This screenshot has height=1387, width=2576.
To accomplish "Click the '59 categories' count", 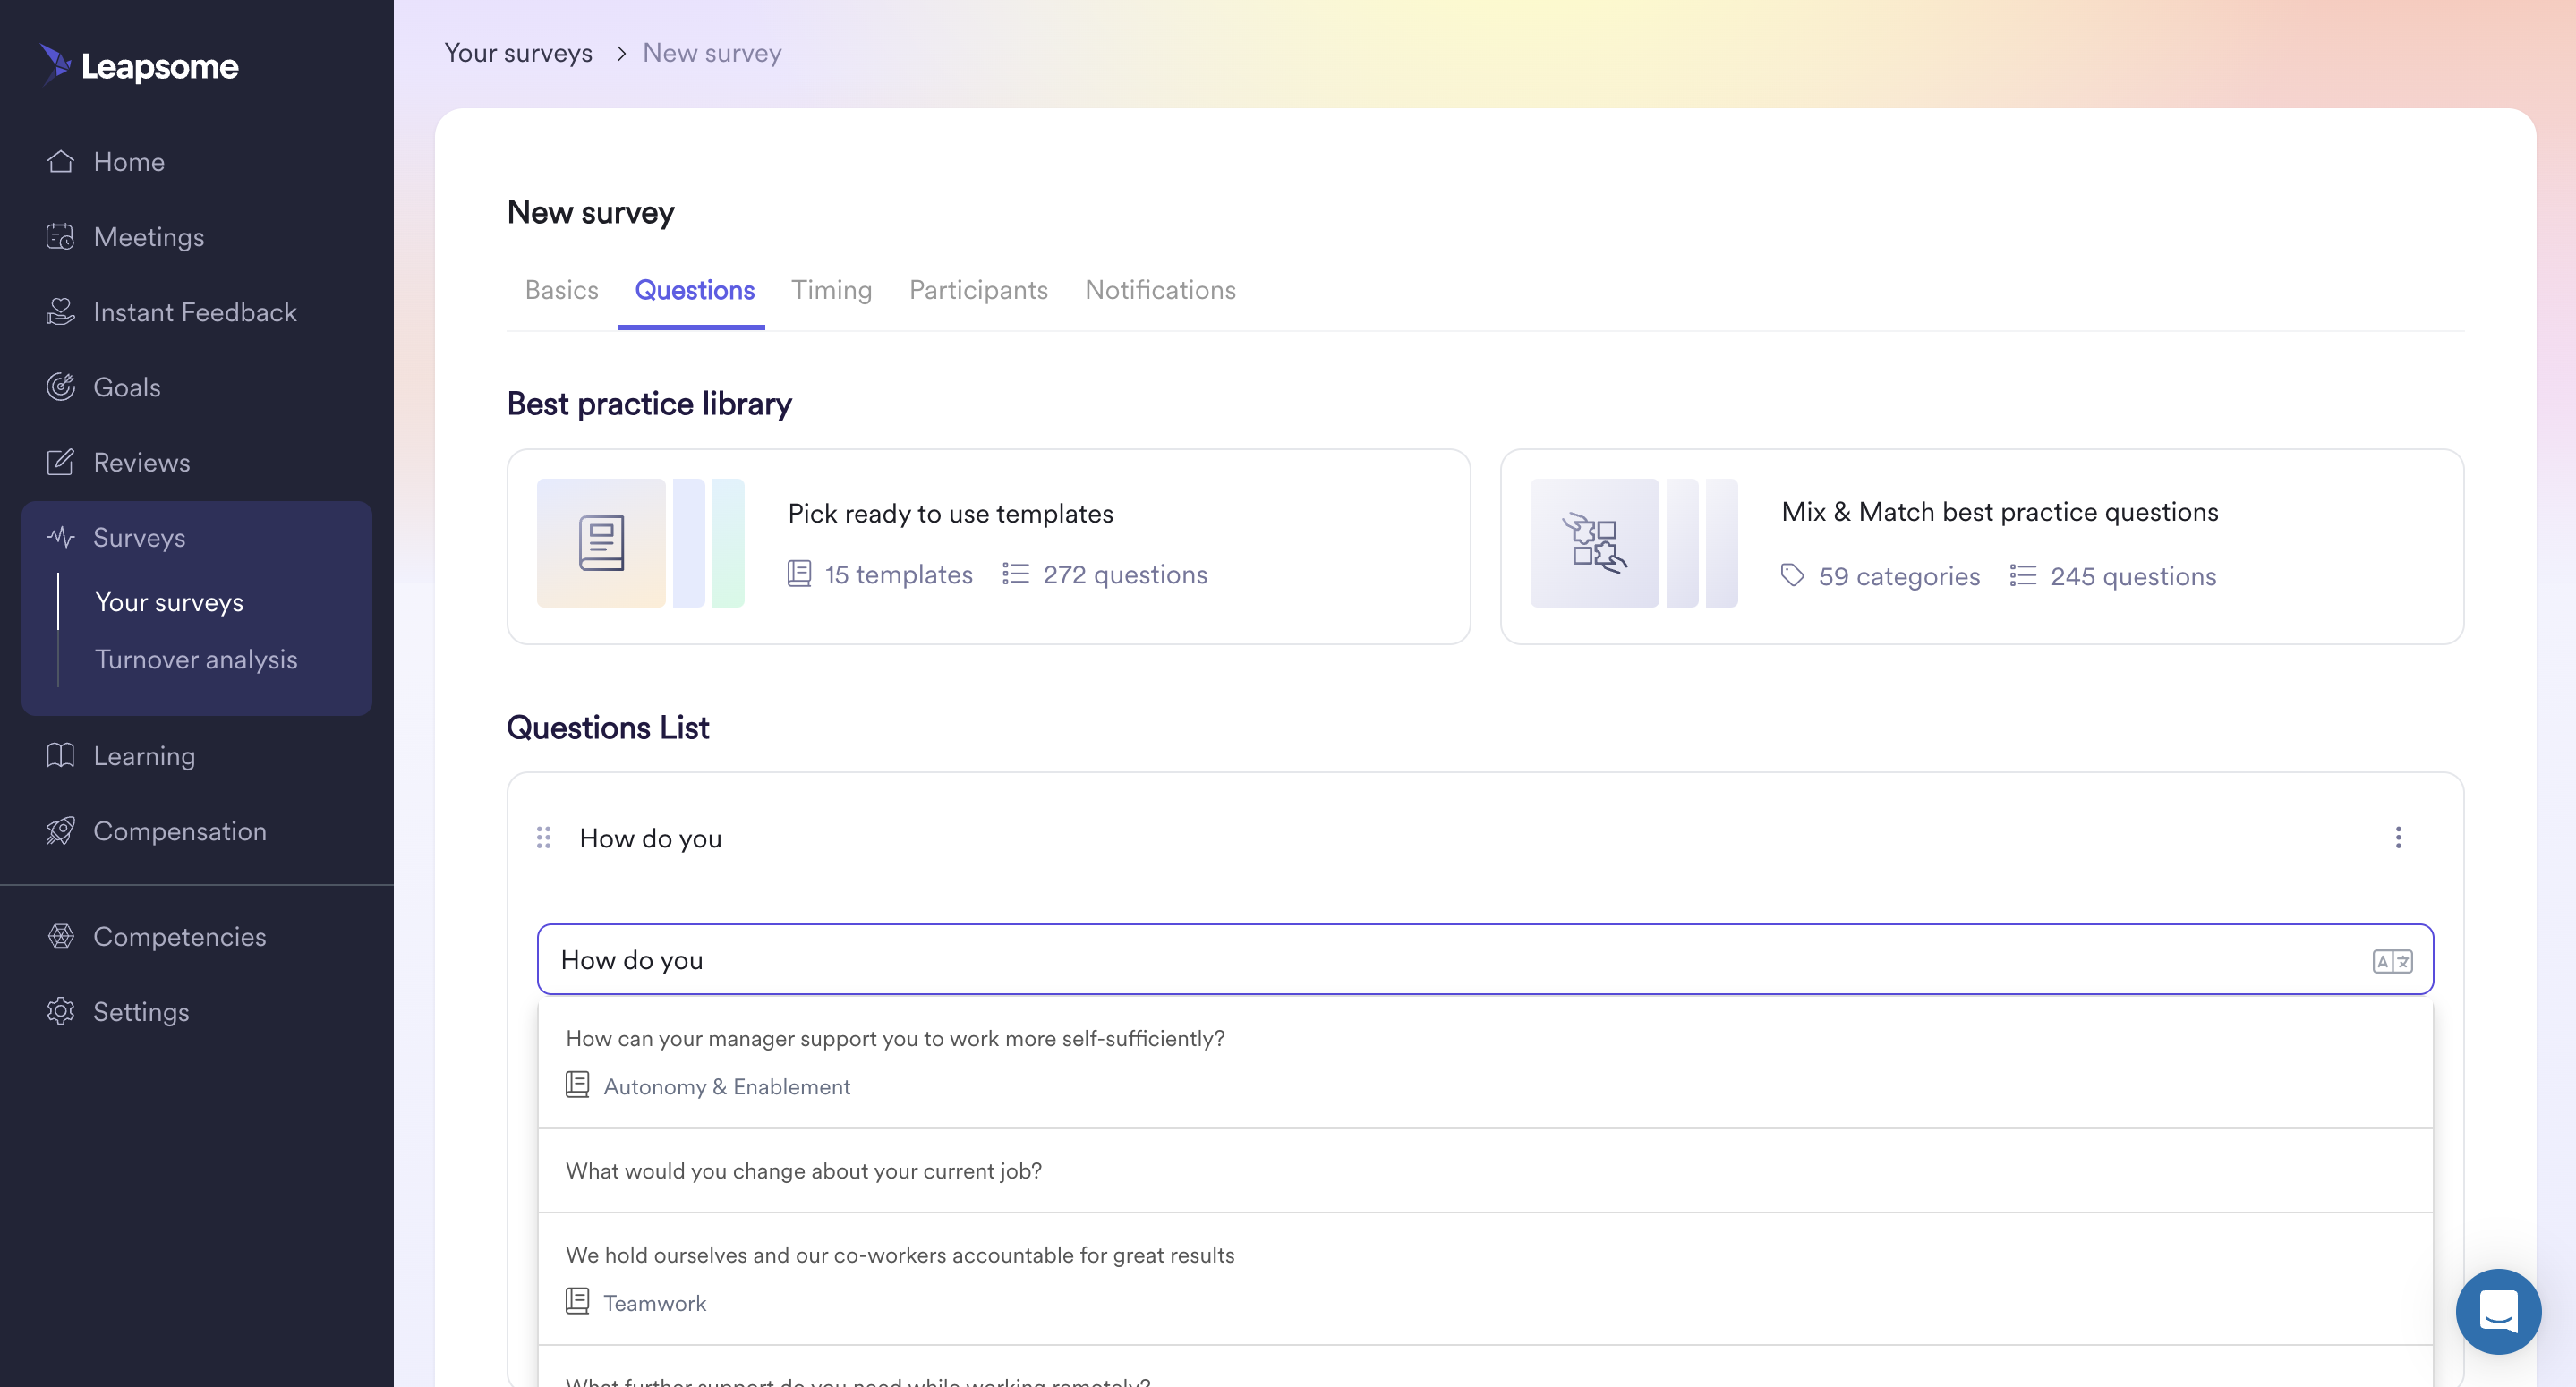I will (x=1899, y=576).
